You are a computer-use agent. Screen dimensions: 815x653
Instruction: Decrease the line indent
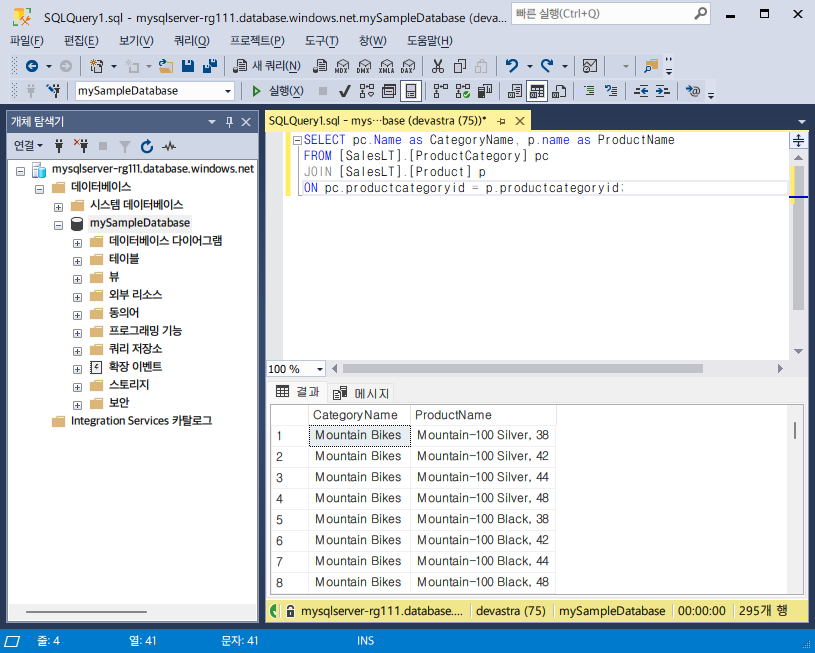pos(641,92)
